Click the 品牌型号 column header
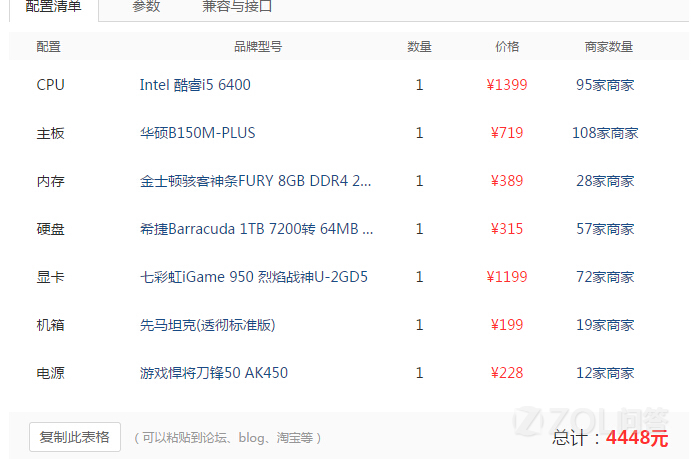Viewport: 691px width, 459px height. pyautogui.click(x=258, y=46)
